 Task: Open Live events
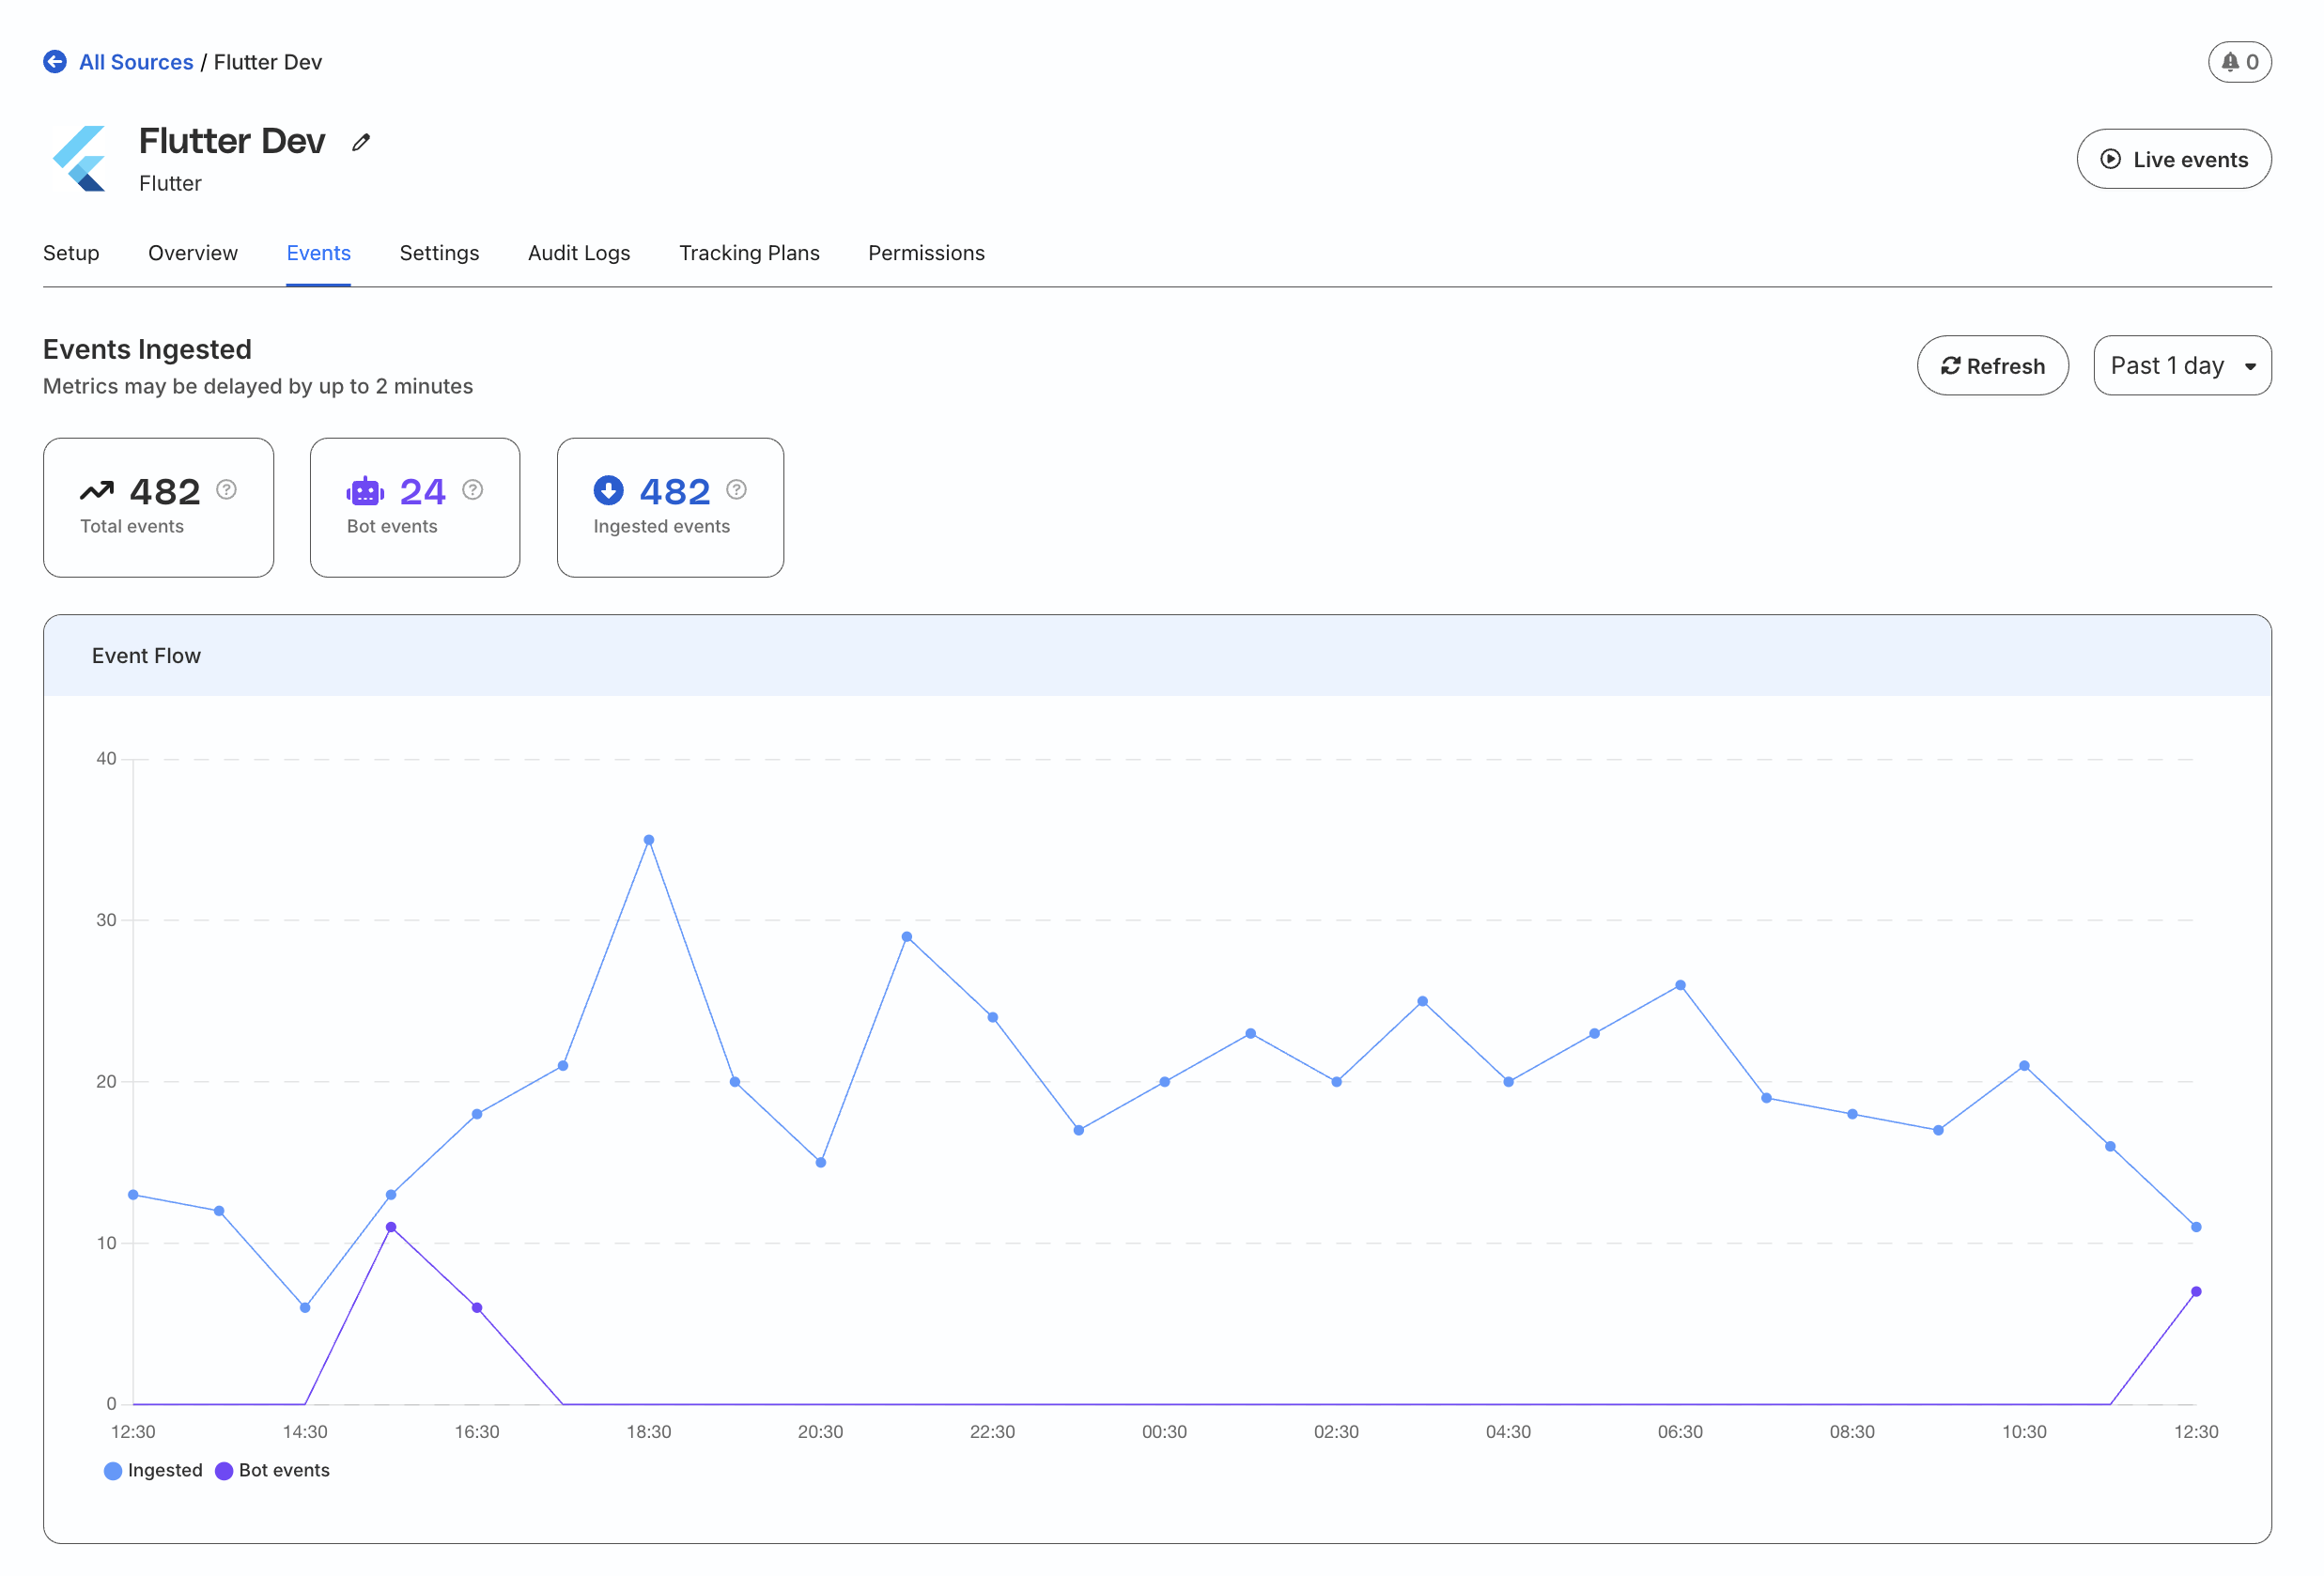point(2174,159)
